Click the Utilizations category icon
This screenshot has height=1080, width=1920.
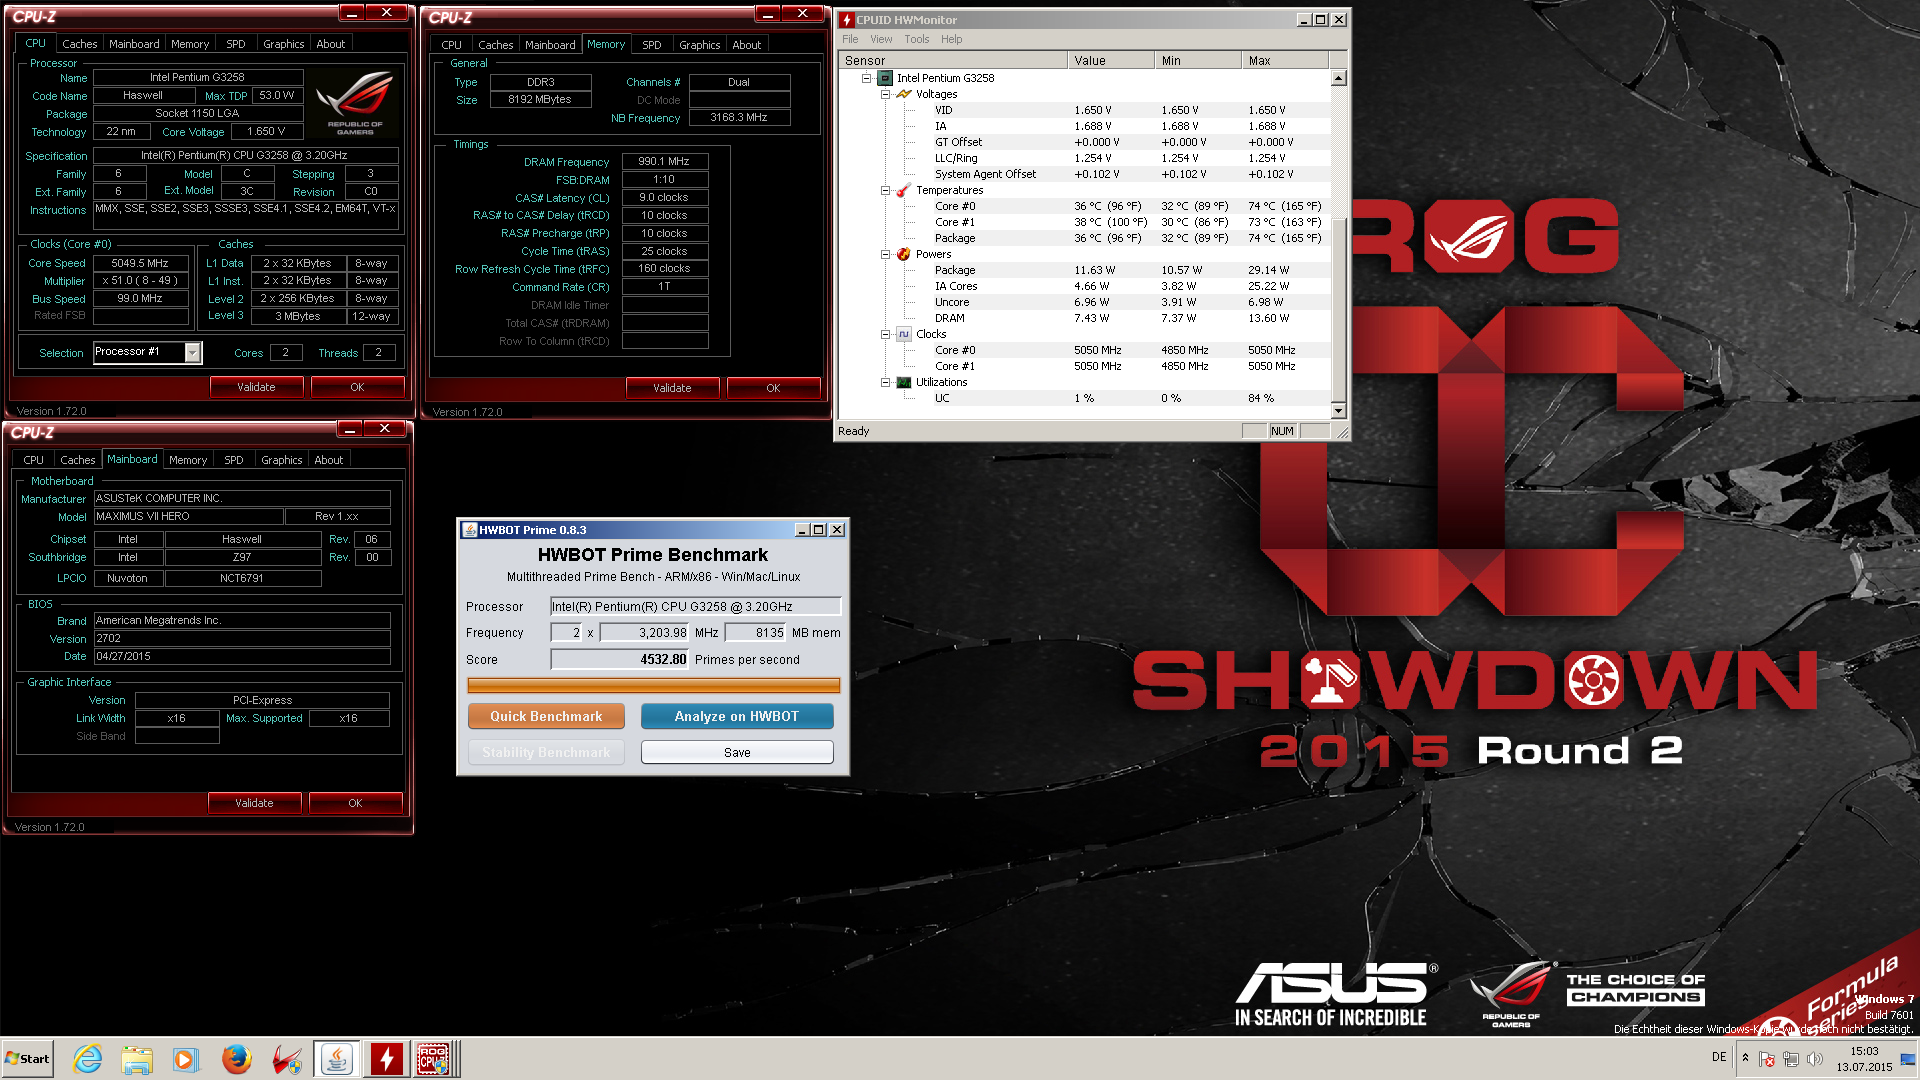[x=904, y=382]
